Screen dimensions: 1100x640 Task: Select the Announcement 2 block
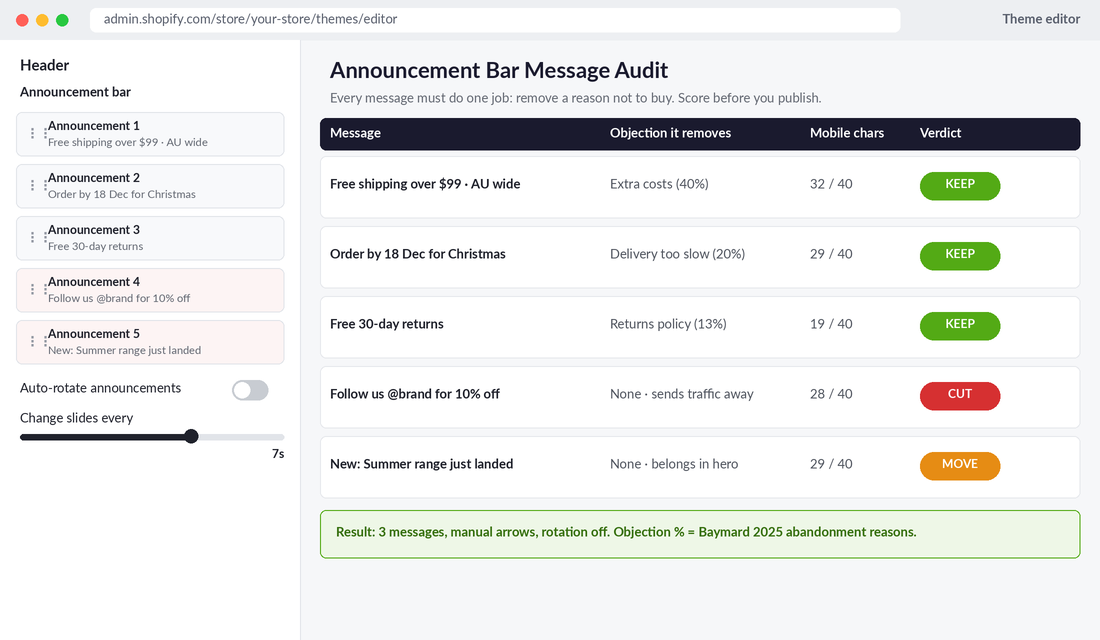150,186
